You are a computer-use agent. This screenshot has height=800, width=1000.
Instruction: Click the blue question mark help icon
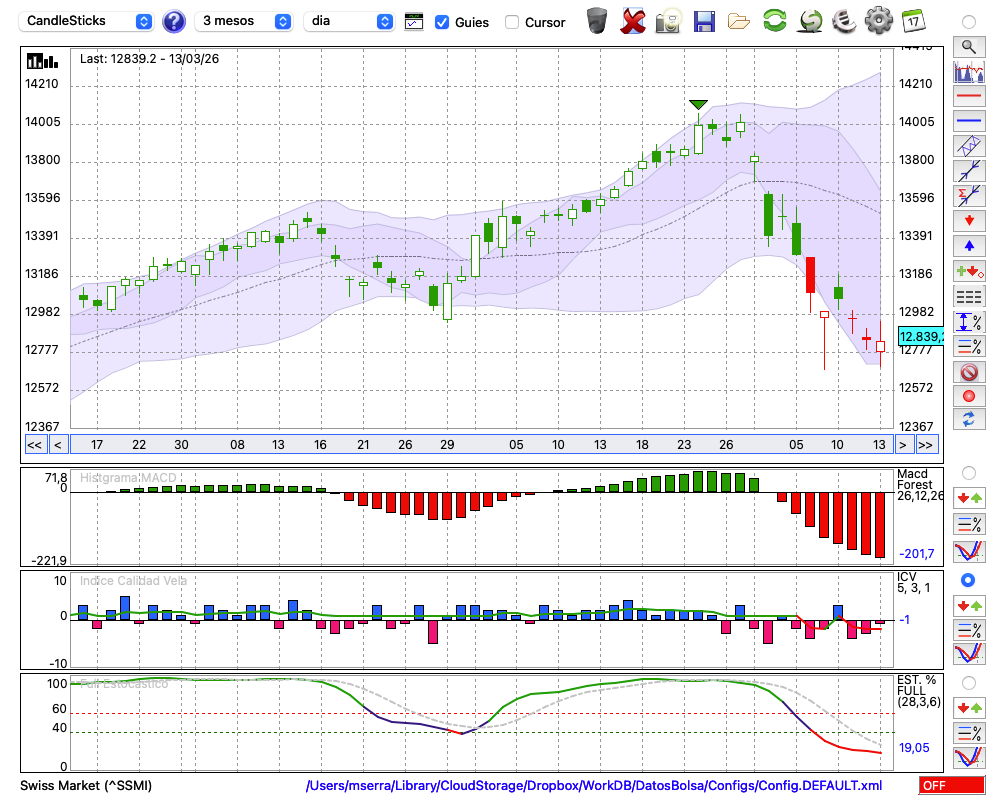pyautogui.click(x=174, y=21)
